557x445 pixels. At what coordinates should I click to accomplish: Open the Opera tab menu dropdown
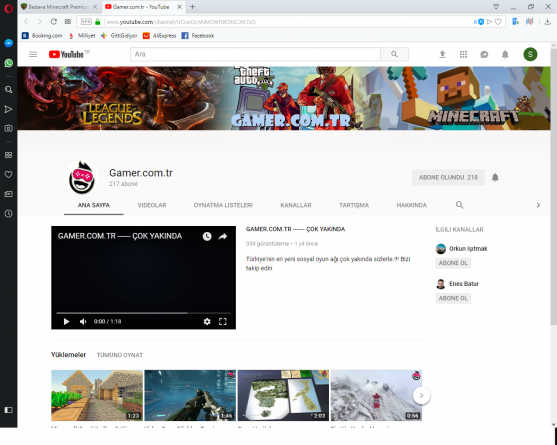496,7
